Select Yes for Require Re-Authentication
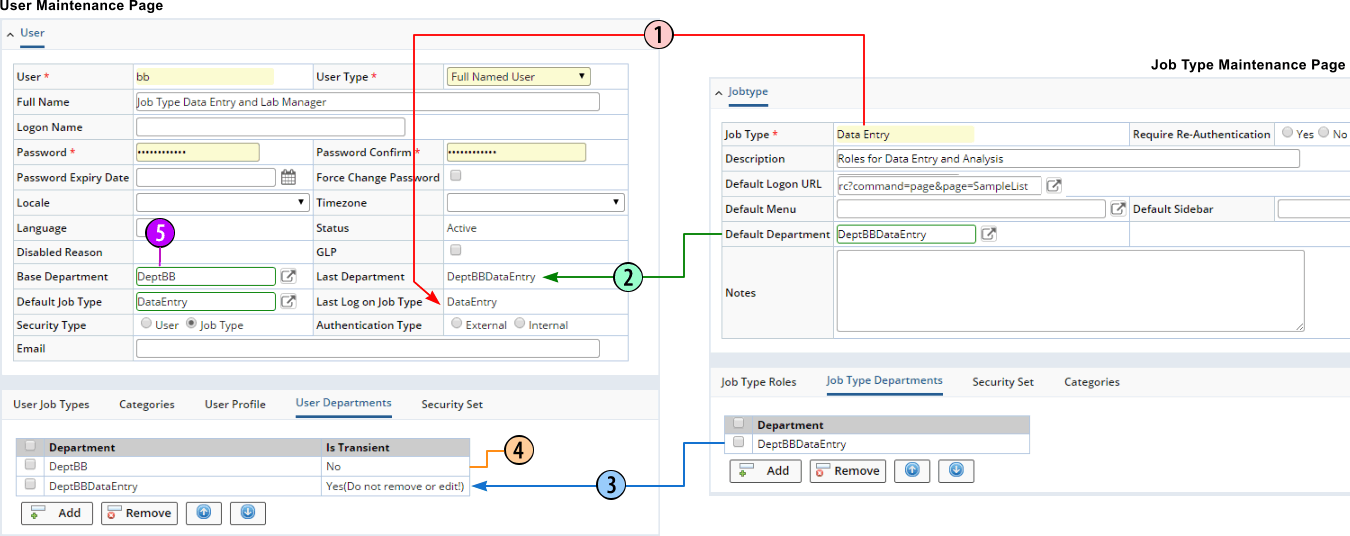Viewport: 1350px width, 536px height. 1286,133
